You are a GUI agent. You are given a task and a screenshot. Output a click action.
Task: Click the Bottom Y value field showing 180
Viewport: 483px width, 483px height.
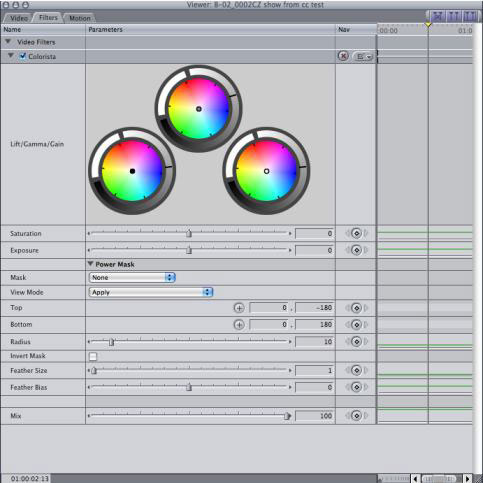pos(314,325)
